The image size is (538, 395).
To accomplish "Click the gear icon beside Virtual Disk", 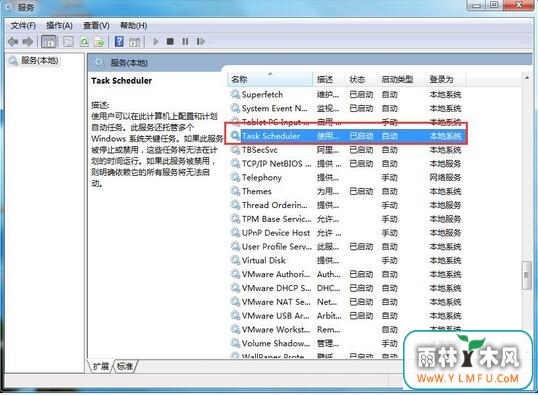I will point(235,260).
